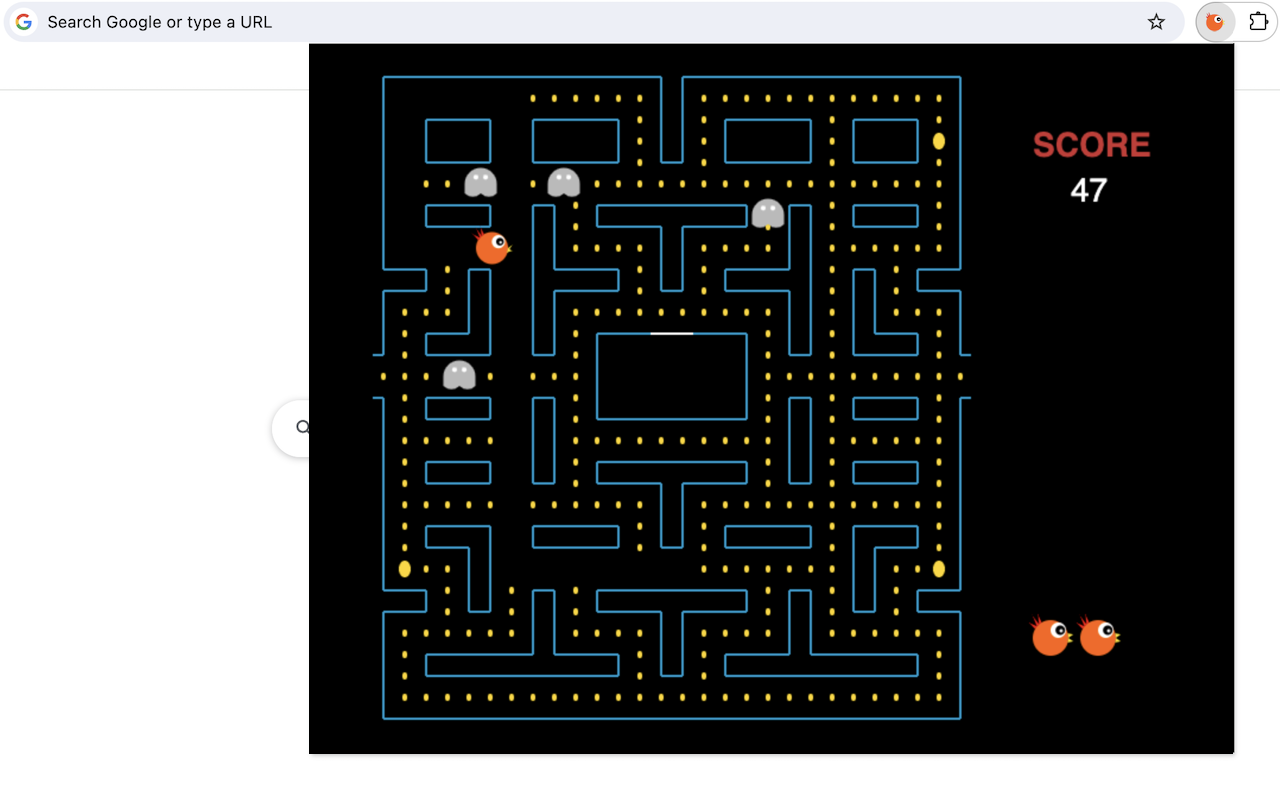Open the profile avatar account menu
Image resolution: width=1280 pixels, height=800 pixels.
point(1214,21)
